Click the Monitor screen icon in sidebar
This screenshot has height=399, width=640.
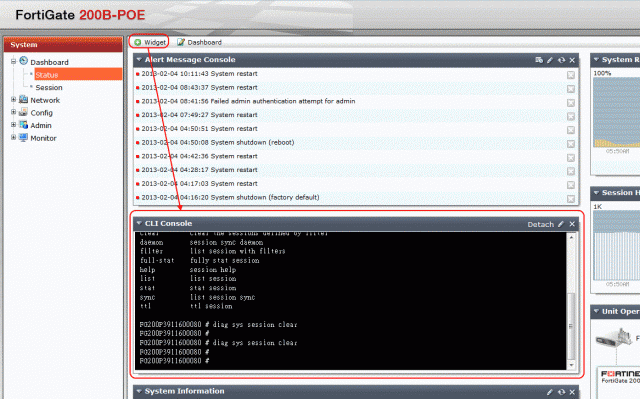24,137
